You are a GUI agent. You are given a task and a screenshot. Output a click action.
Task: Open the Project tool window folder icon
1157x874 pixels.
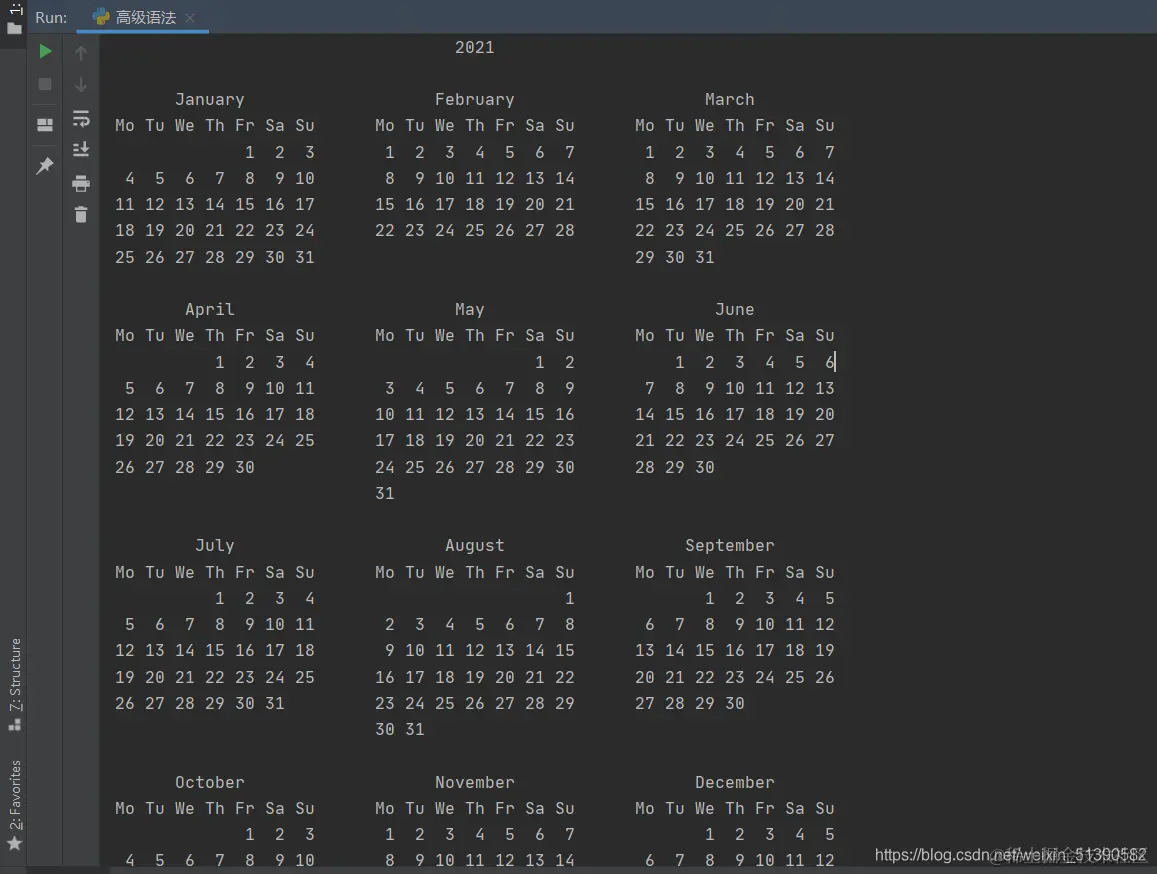click(14, 28)
